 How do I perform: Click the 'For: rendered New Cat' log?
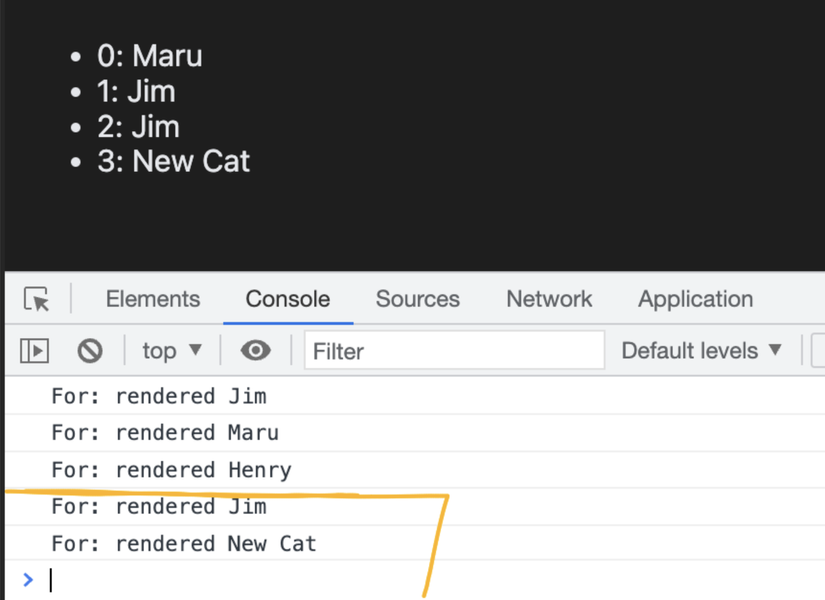[x=184, y=544]
